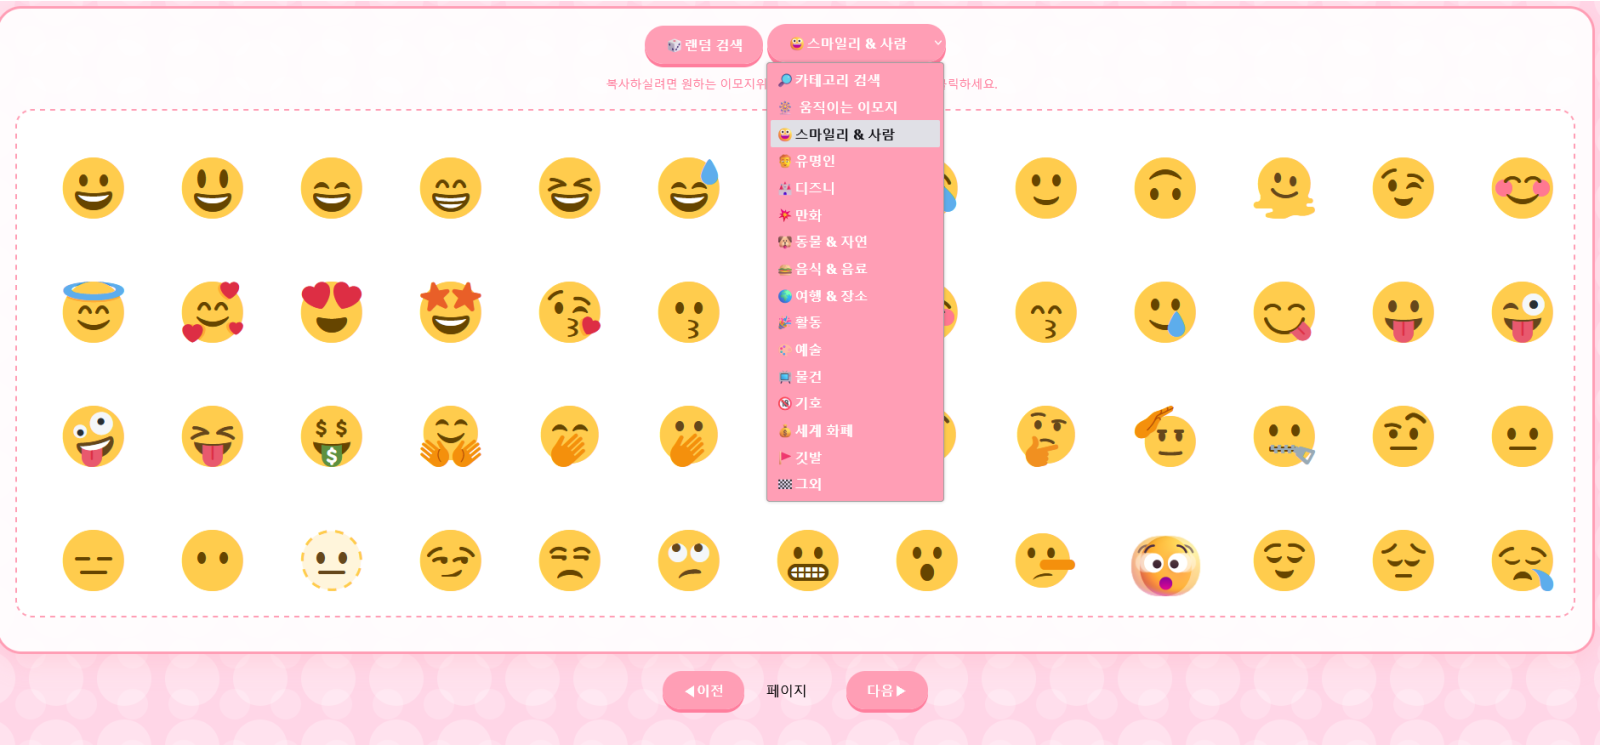The width and height of the screenshot is (1600, 745).
Task: Go to next page with 다음 button
Action: point(886,691)
